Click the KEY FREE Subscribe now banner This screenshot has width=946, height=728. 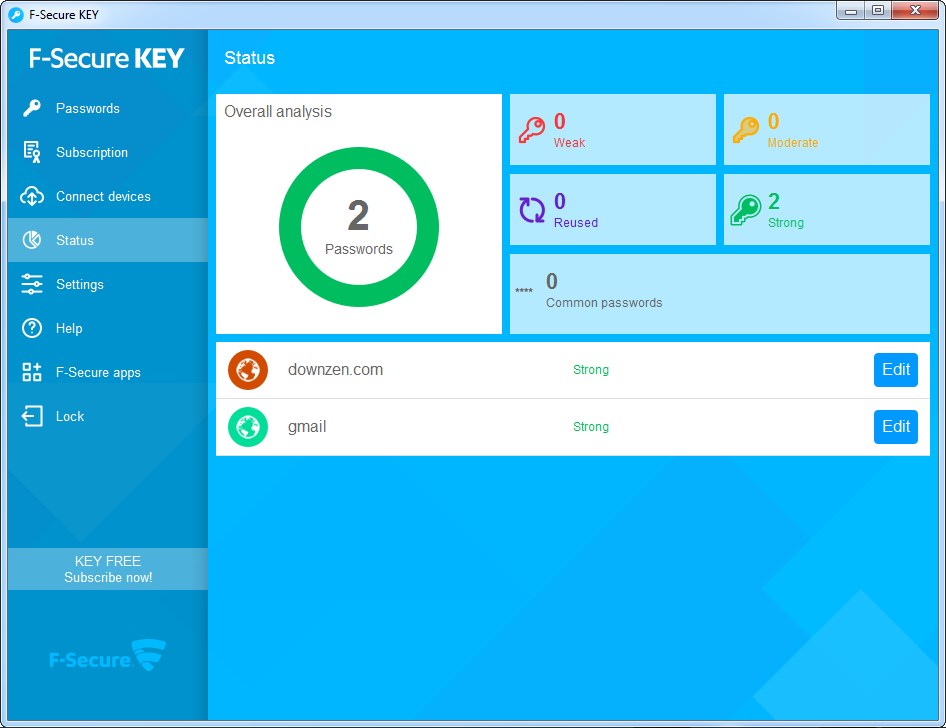coord(108,569)
